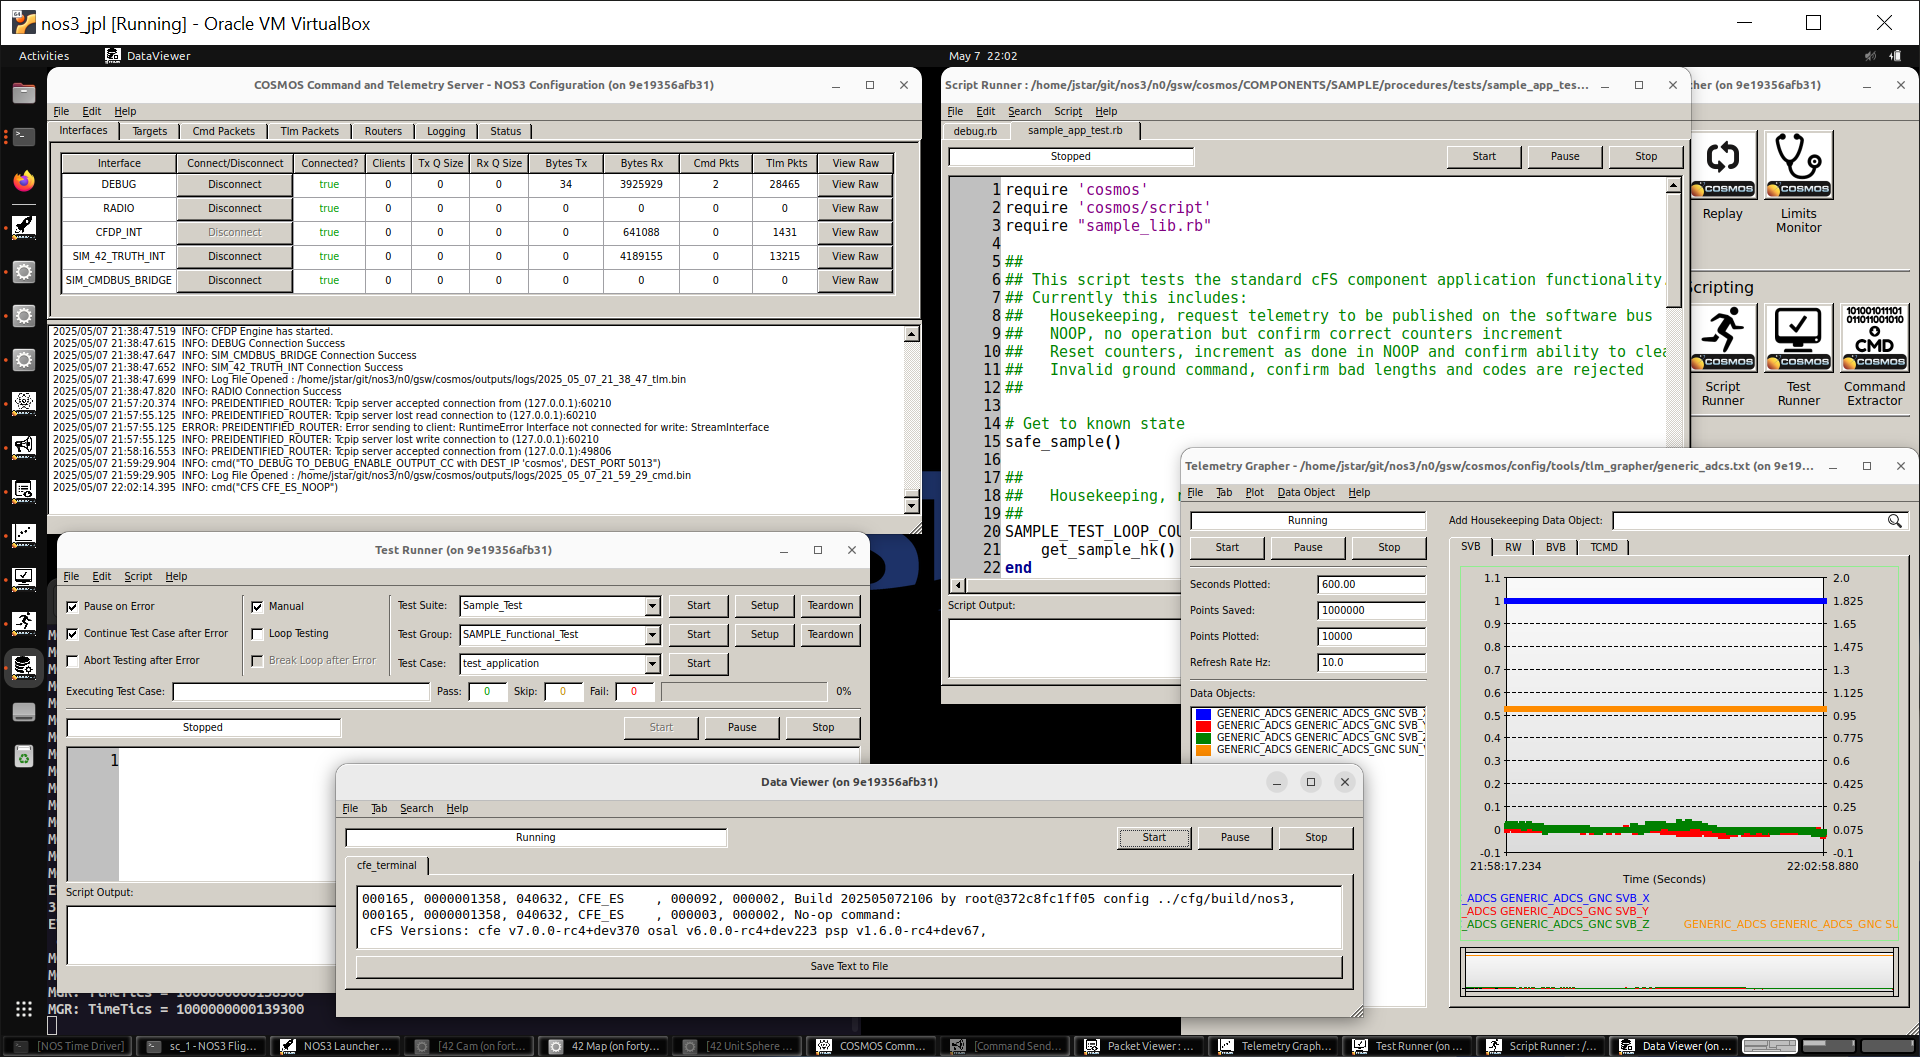Viewport: 1920px width, 1057px height.
Task: Toggle the Manual checkbox in Test Runner
Action: click(x=257, y=607)
